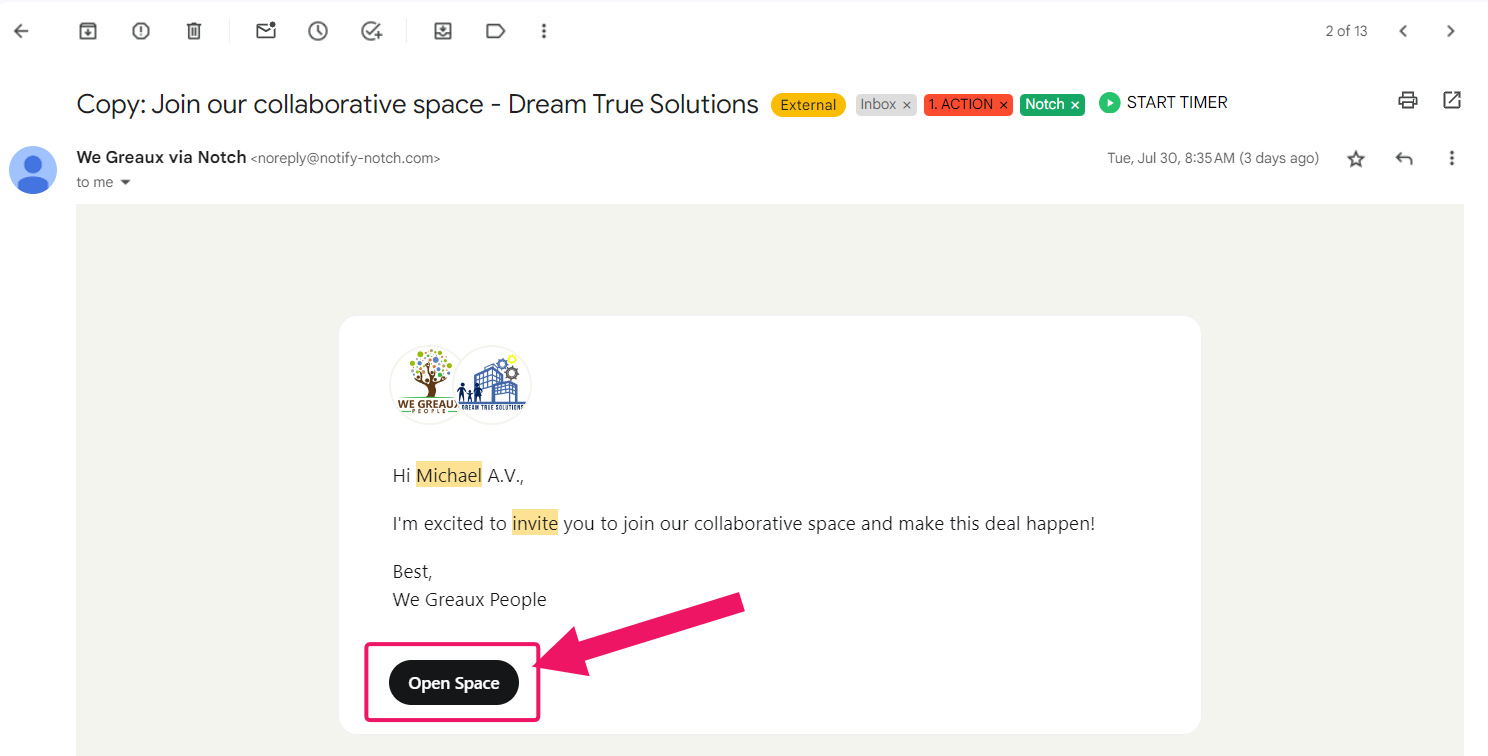This screenshot has height=756, width=1488.
Task: Open message more options menu
Action: pos(1451,159)
